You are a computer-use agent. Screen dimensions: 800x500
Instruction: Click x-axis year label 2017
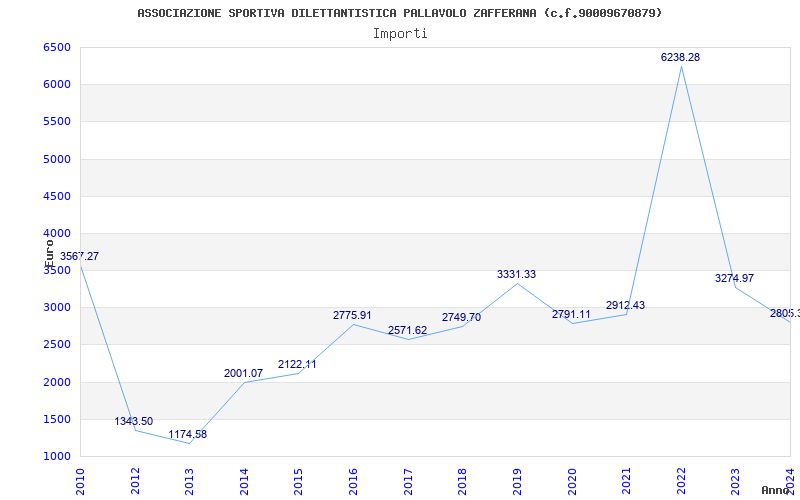click(x=408, y=481)
